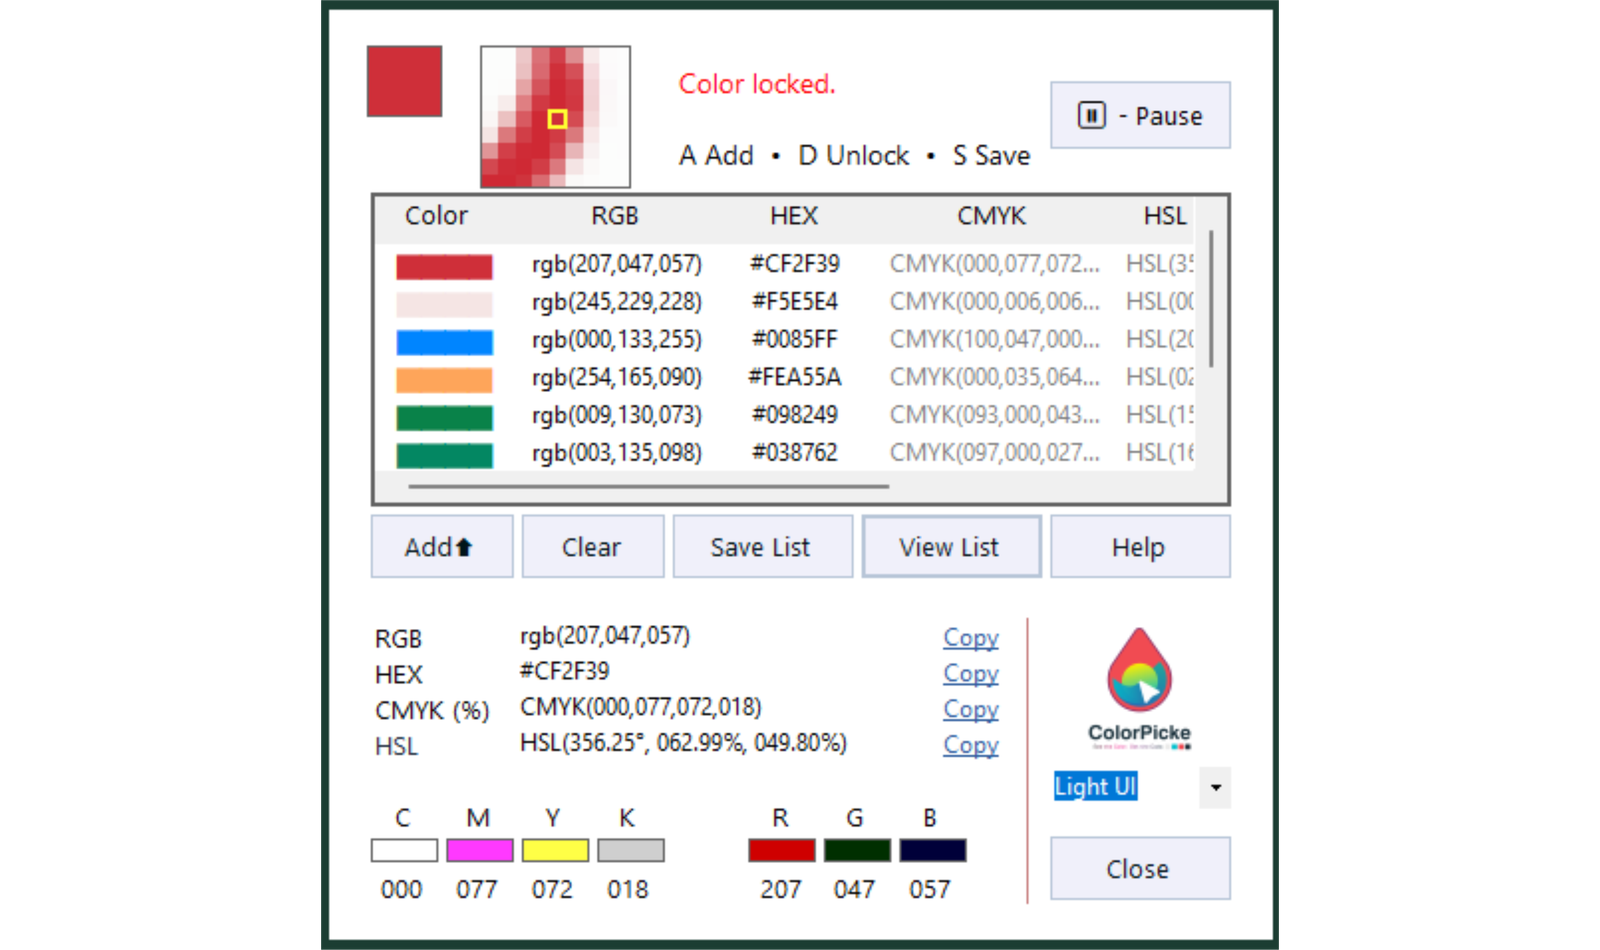The height and width of the screenshot is (950, 1600).
Task: Close the ColorPicker window
Action: (x=1140, y=868)
